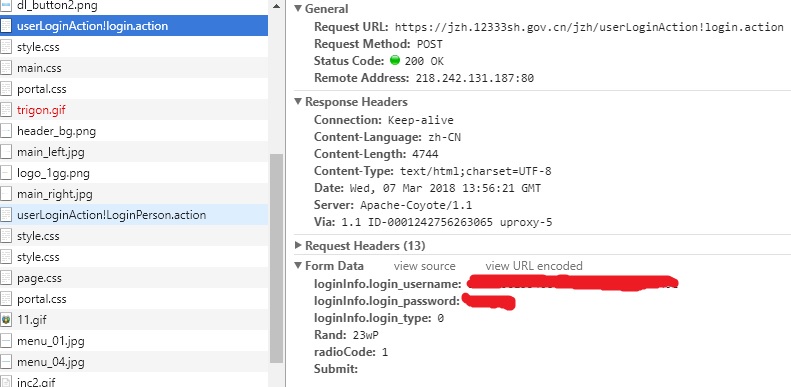This screenshot has width=791, height=387.
Task: Click the file icon beside trigon.gif
Action: pos(6,109)
